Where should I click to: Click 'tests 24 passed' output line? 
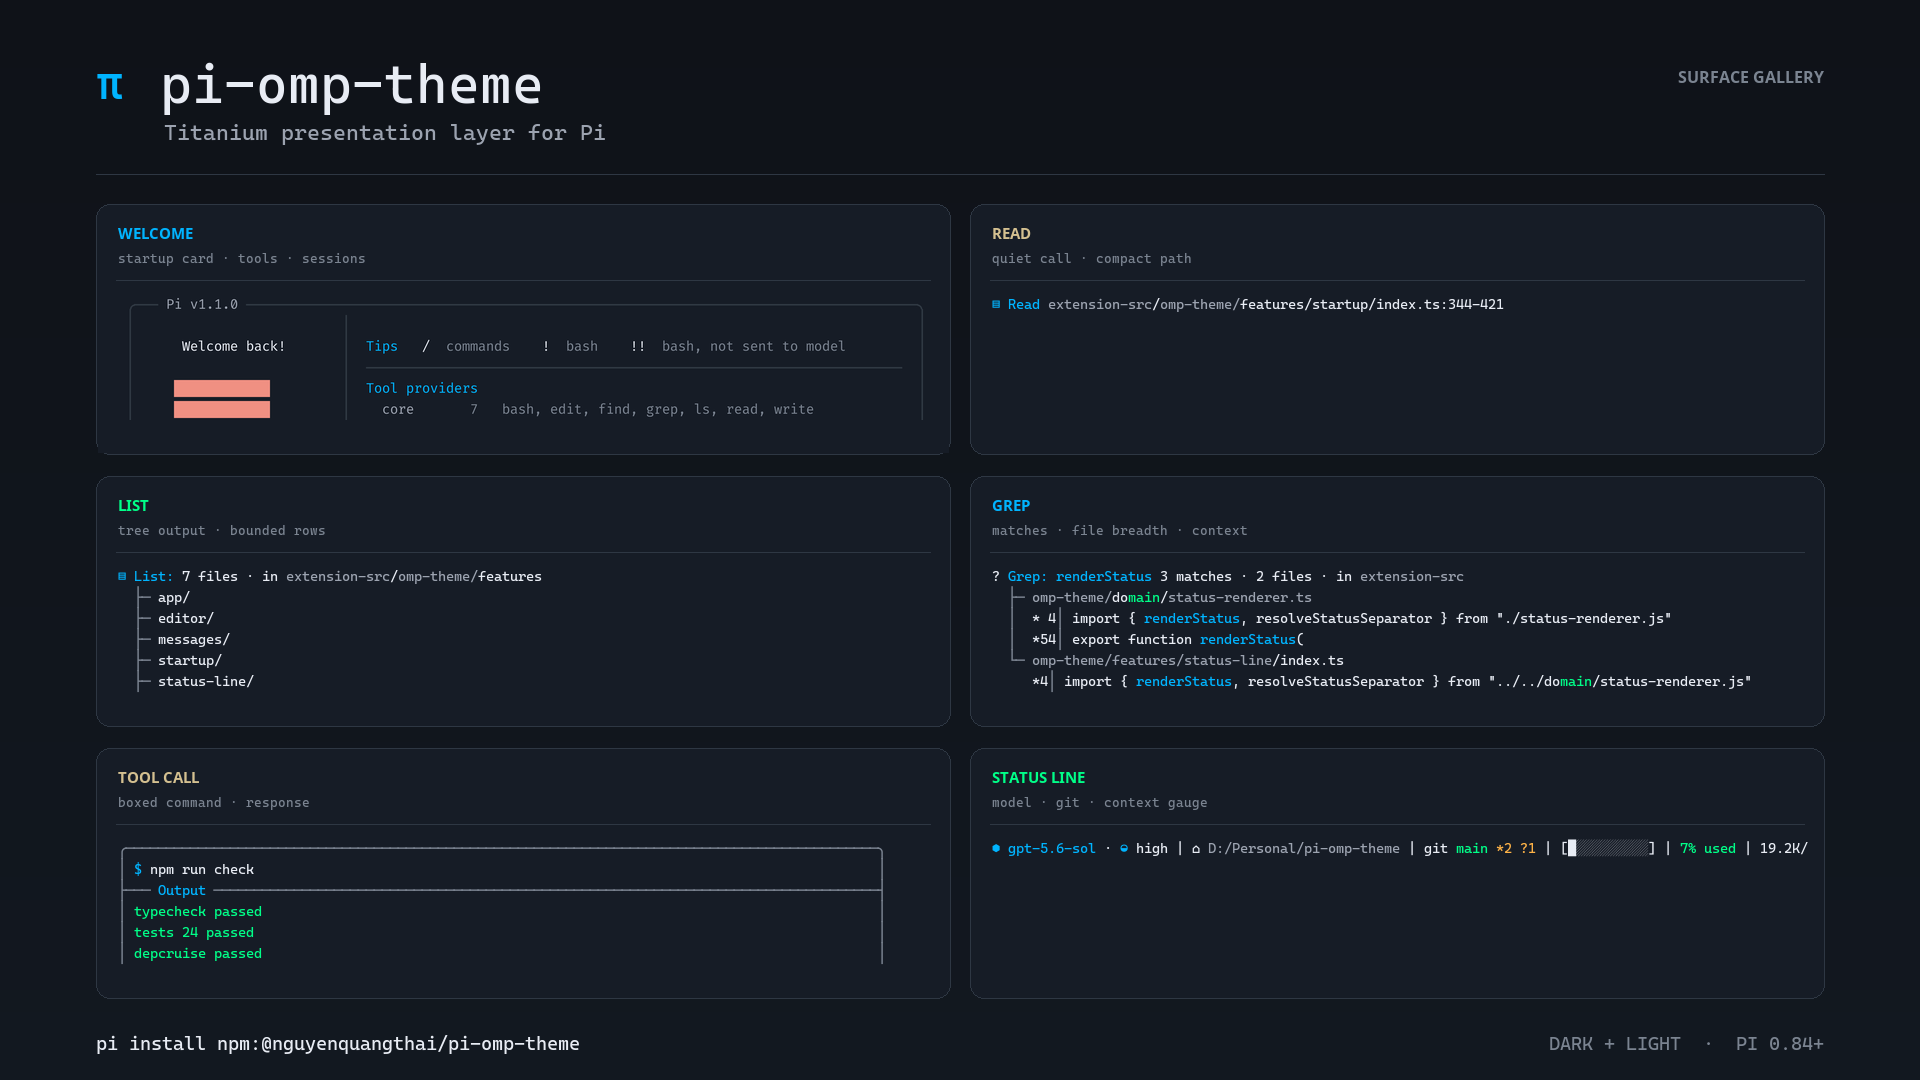pos(194,933)
